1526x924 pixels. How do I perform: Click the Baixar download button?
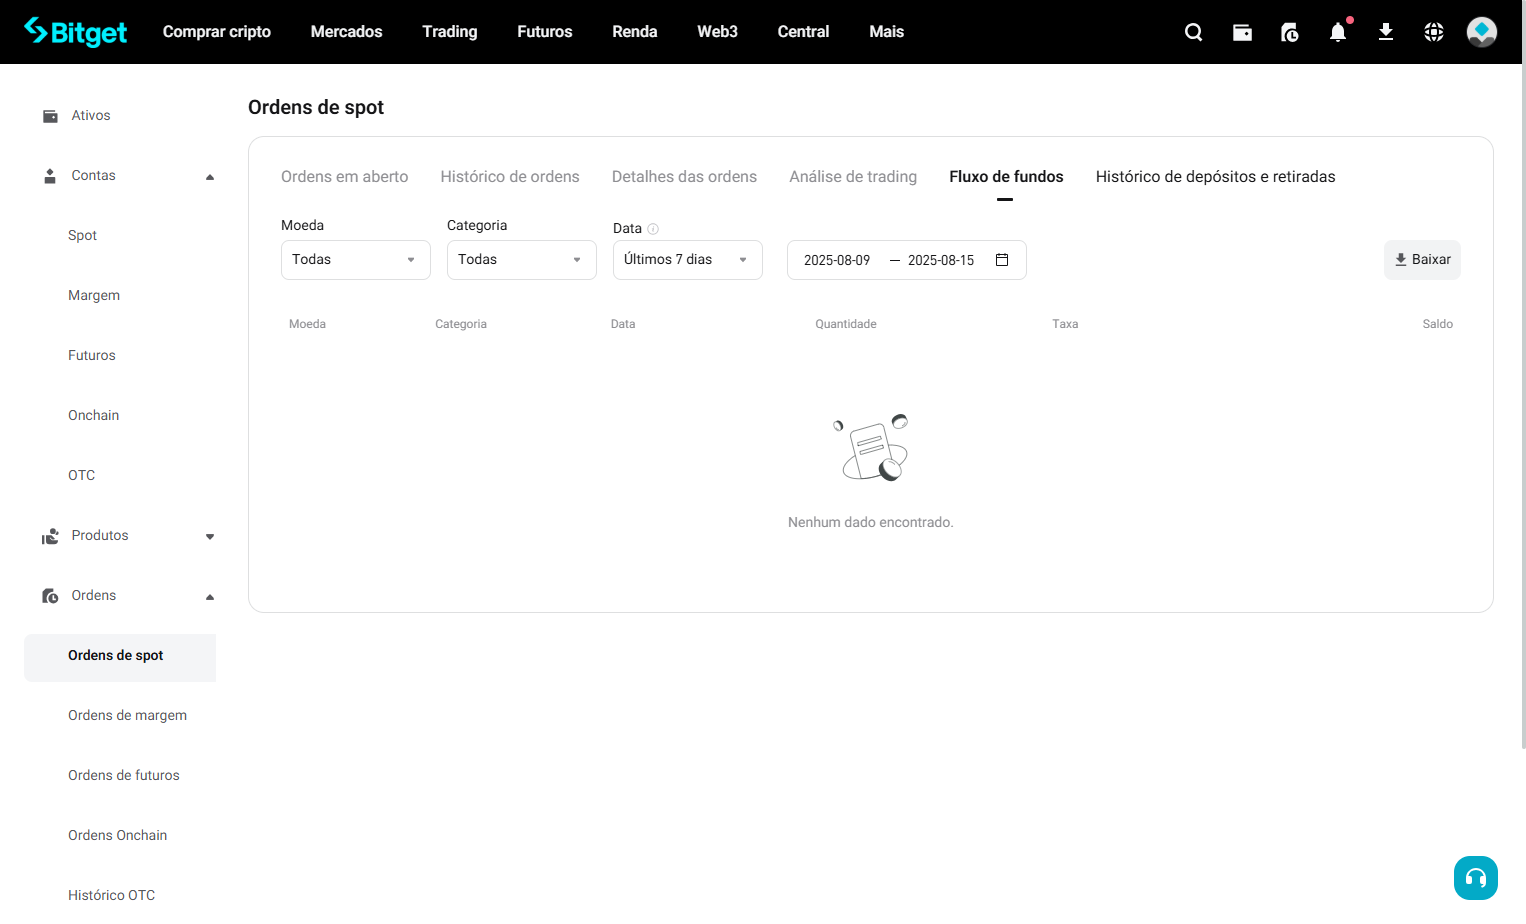tap(1422, 260)
